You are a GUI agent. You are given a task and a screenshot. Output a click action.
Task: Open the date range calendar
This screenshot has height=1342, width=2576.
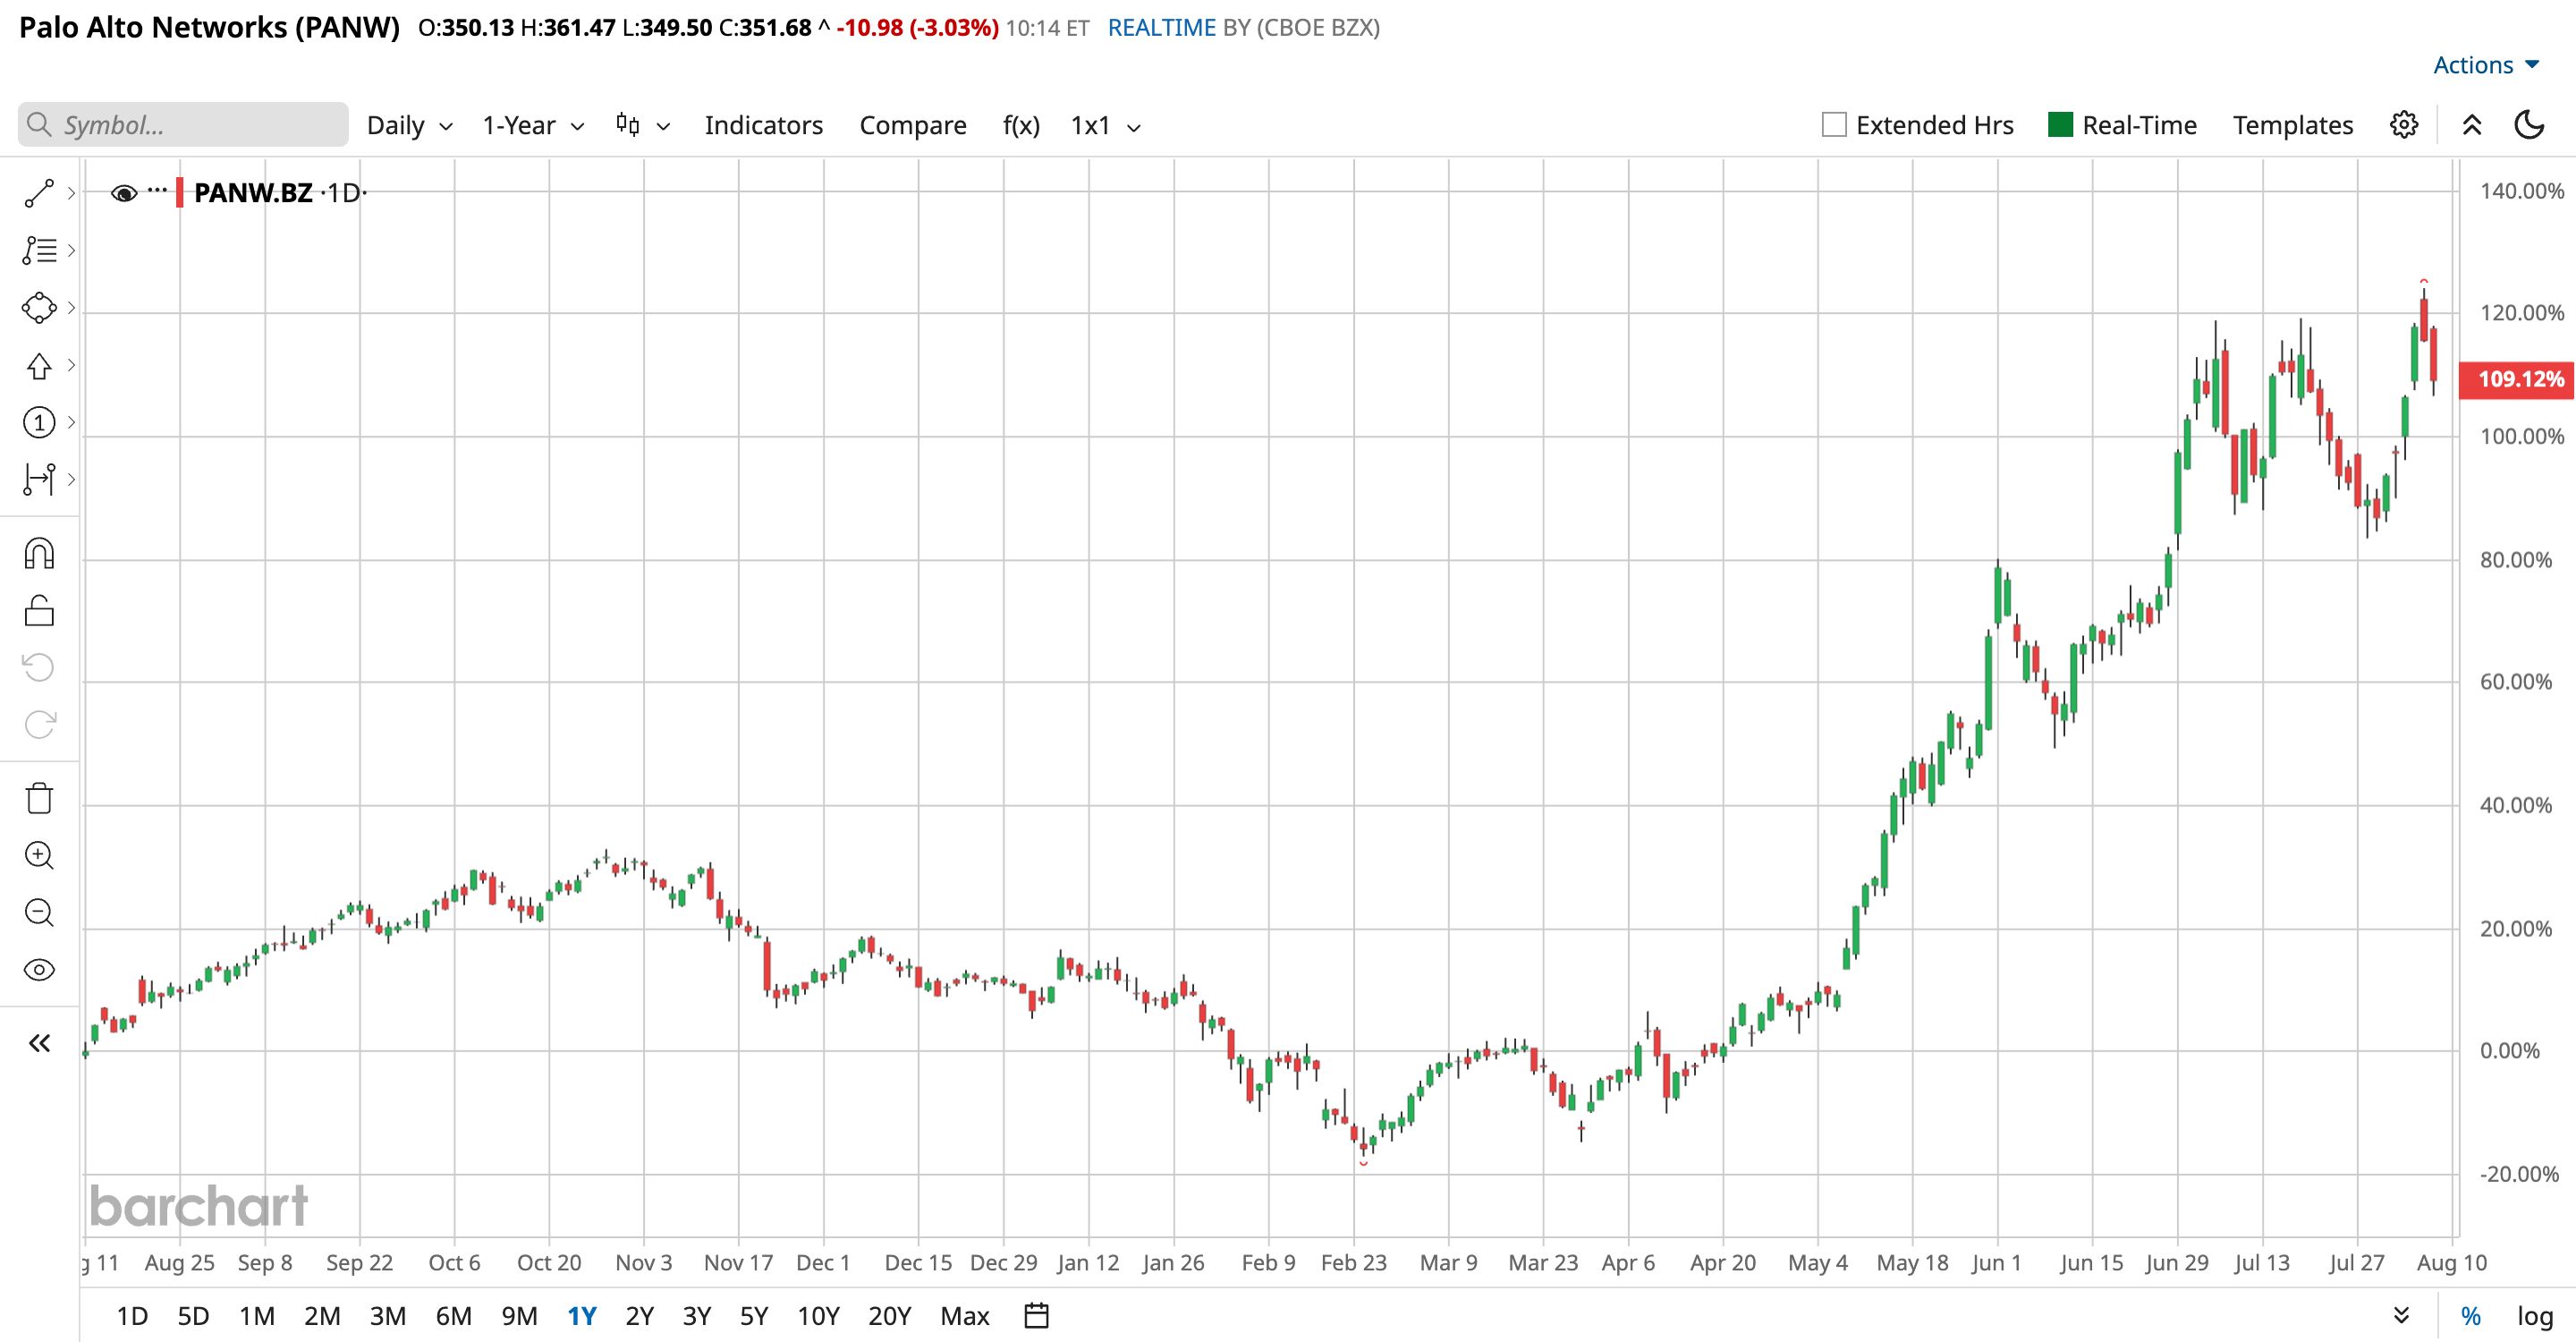pyautogui.click(x=1037, y=1315)
